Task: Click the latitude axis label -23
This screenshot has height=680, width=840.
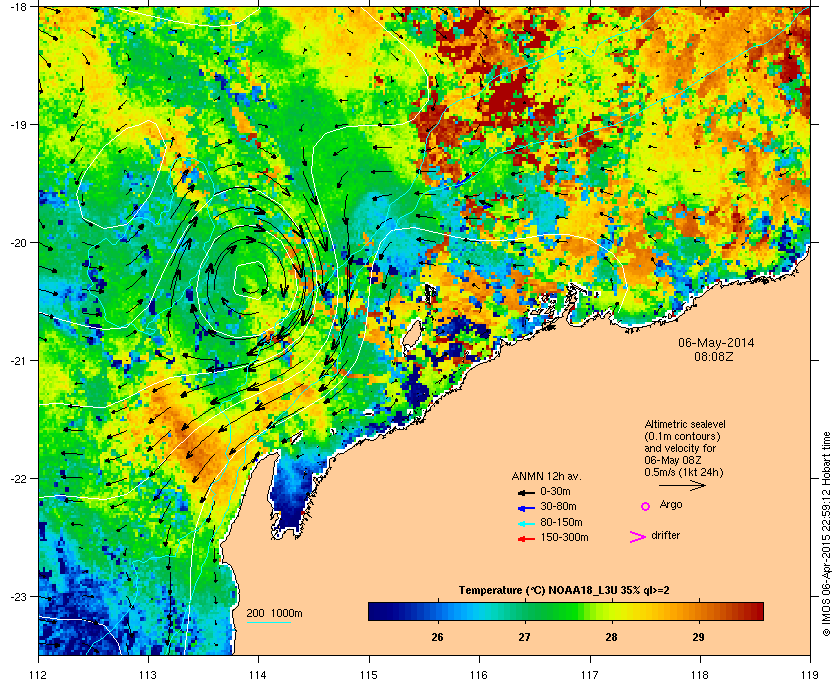Action: pyautogui.click(x=17, y=596)
